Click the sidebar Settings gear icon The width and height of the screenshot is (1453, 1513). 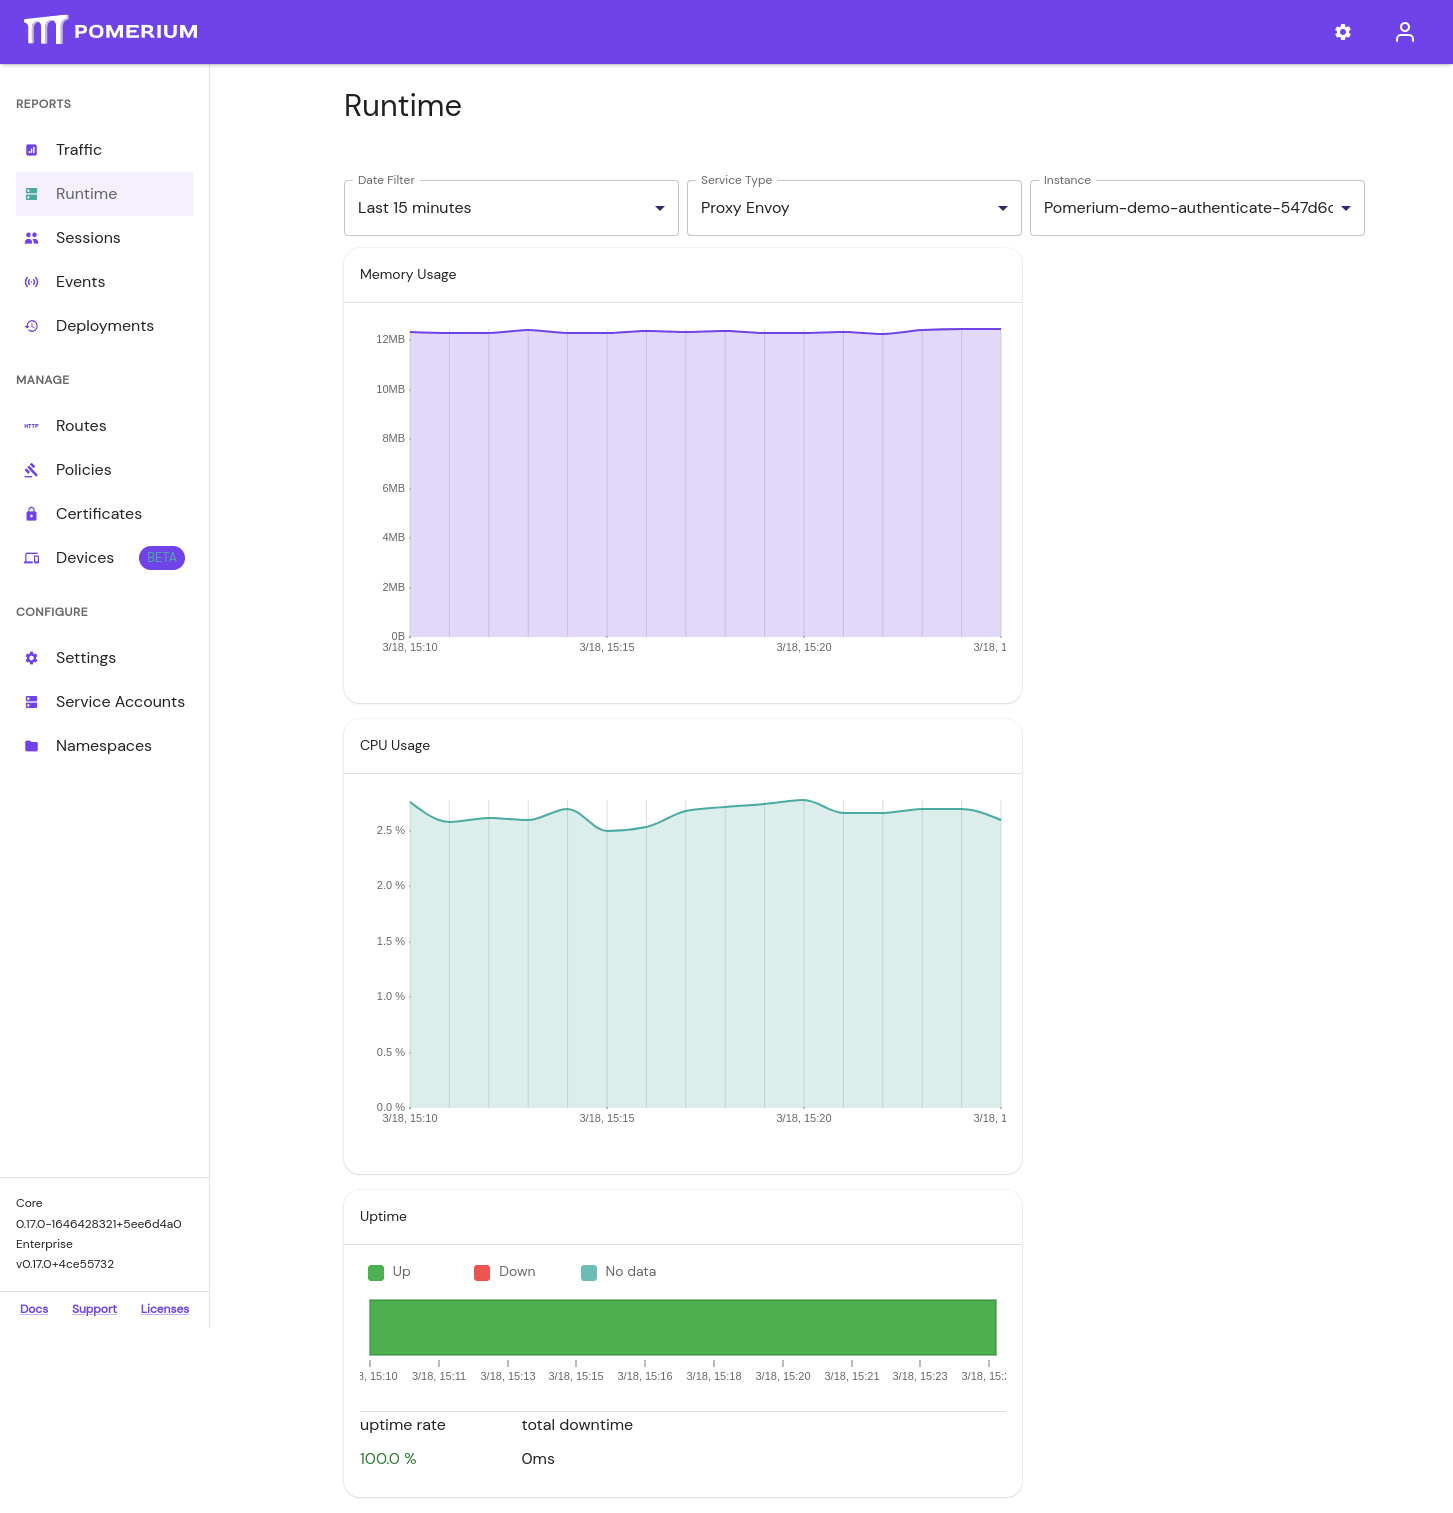coord(32,658)
